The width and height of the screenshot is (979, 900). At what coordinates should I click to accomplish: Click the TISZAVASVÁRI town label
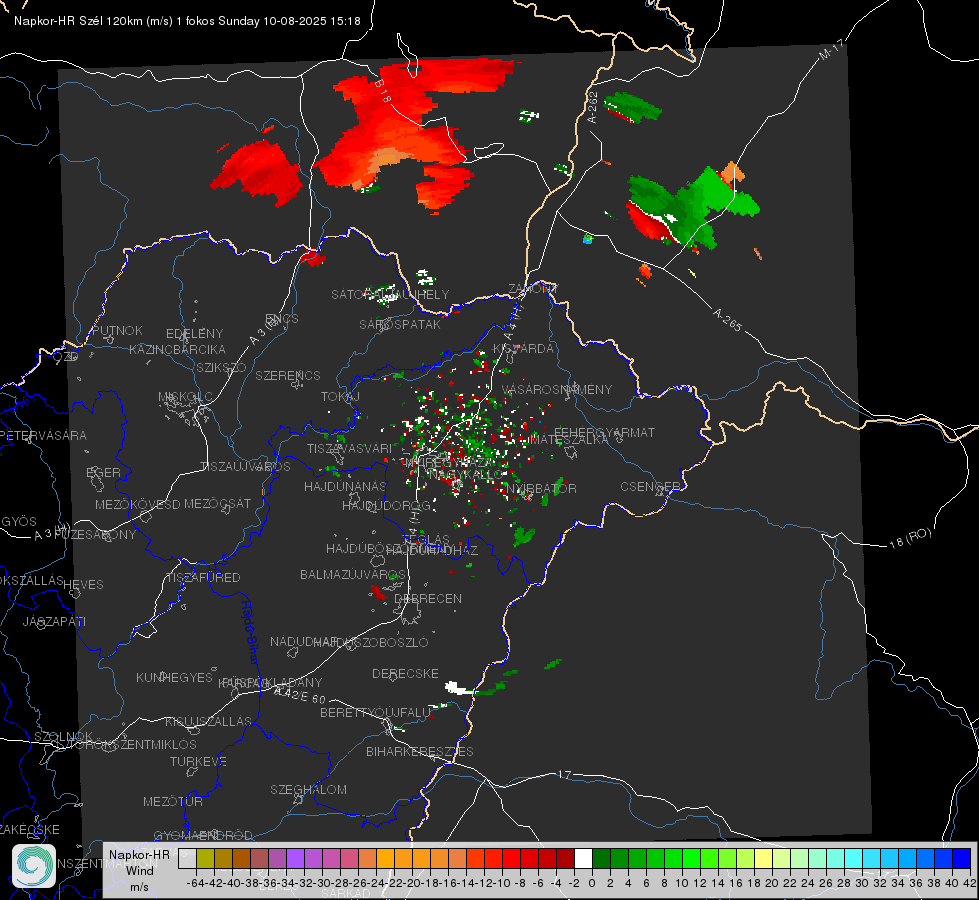tap(350, 448)
